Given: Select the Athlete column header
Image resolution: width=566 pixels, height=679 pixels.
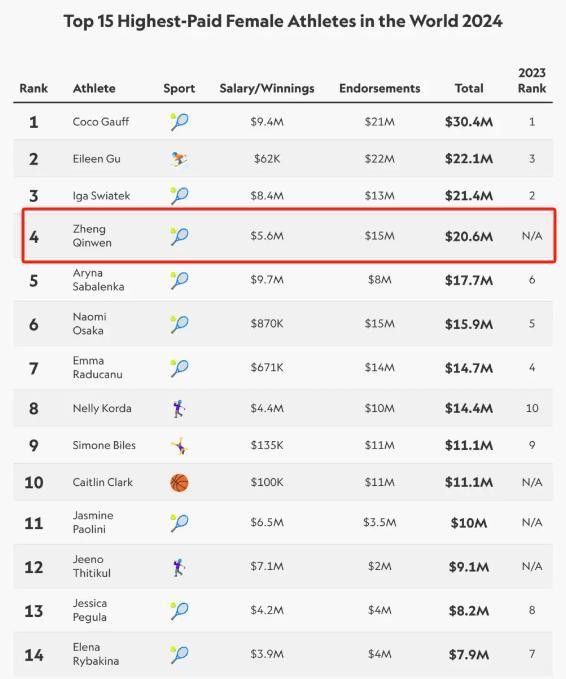Looking at the screenshot, I should pos(94,88).
